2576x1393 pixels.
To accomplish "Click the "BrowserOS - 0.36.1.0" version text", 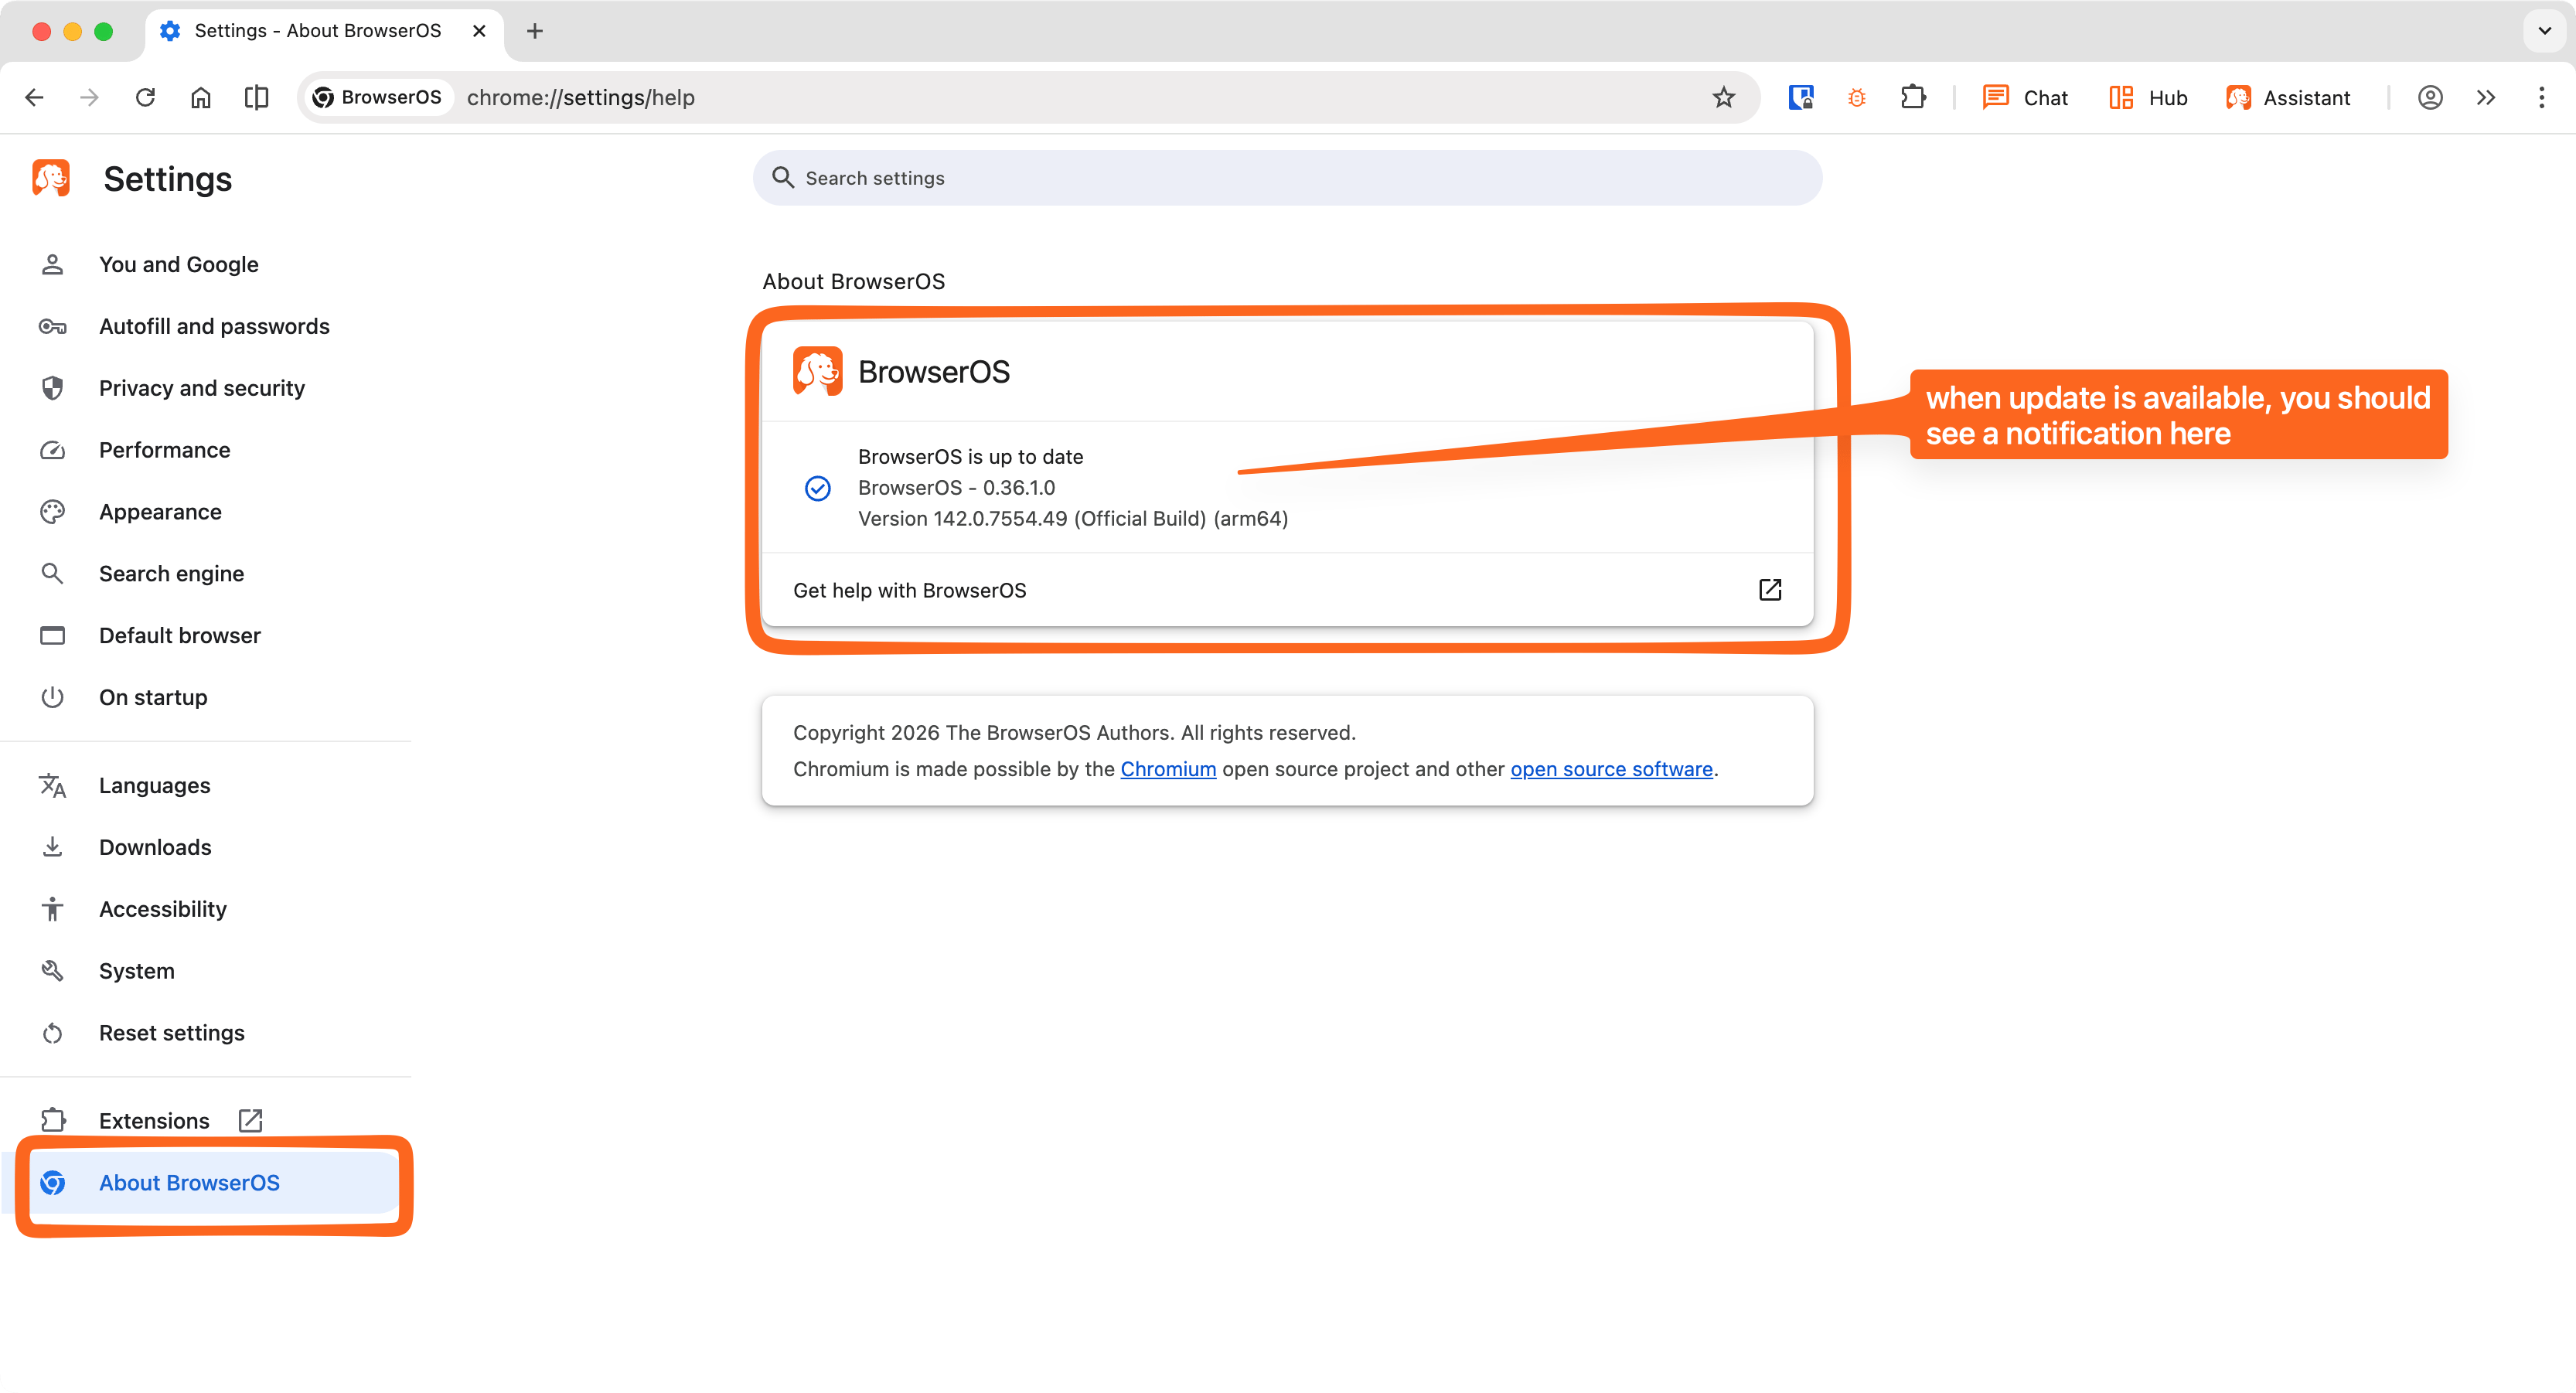I will 956,488.
